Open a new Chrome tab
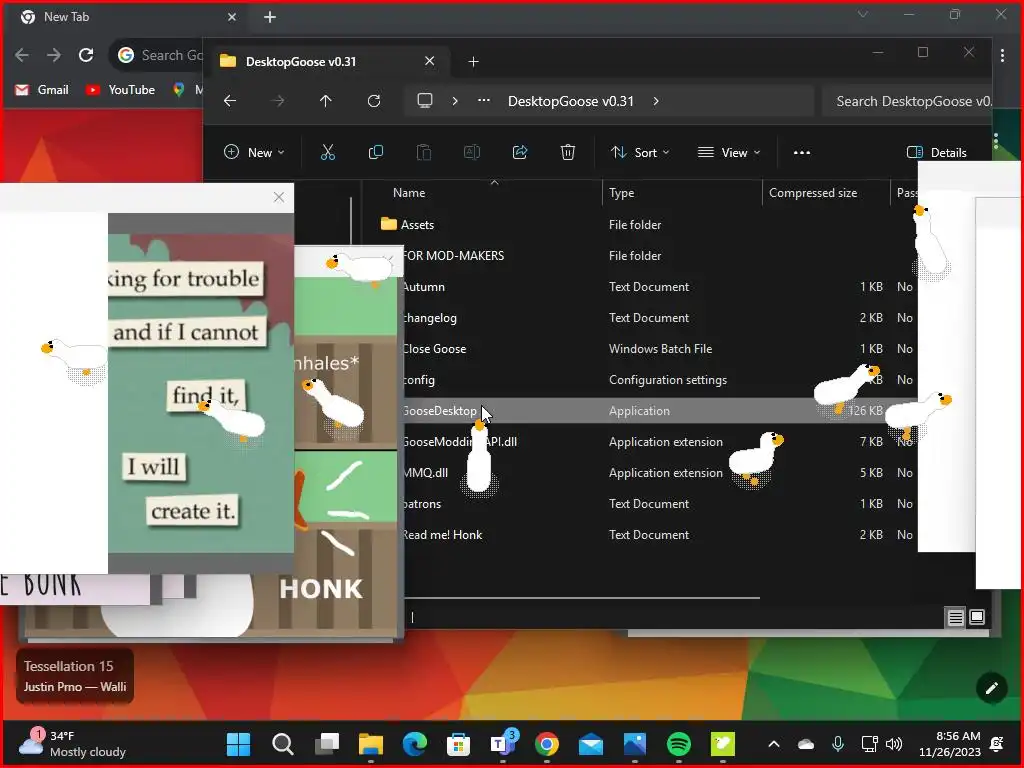The image size is (1024, 768). (x=270, y=17)
